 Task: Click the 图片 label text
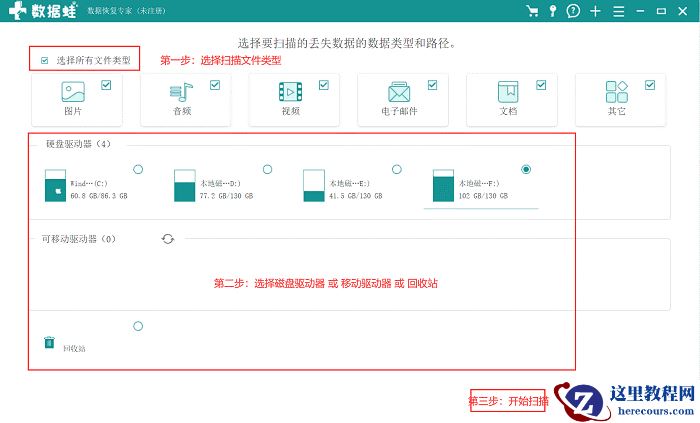pos(73,111)
